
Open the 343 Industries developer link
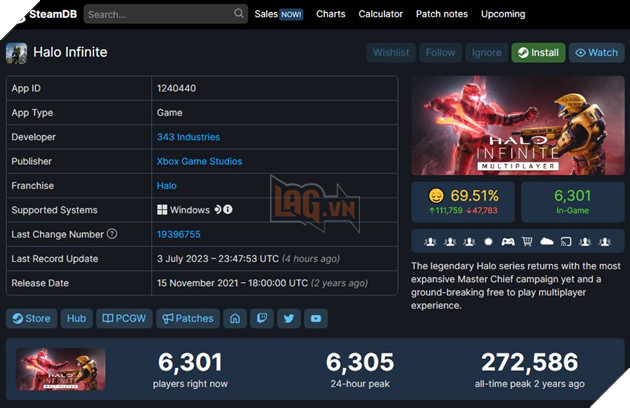(188, 137)
